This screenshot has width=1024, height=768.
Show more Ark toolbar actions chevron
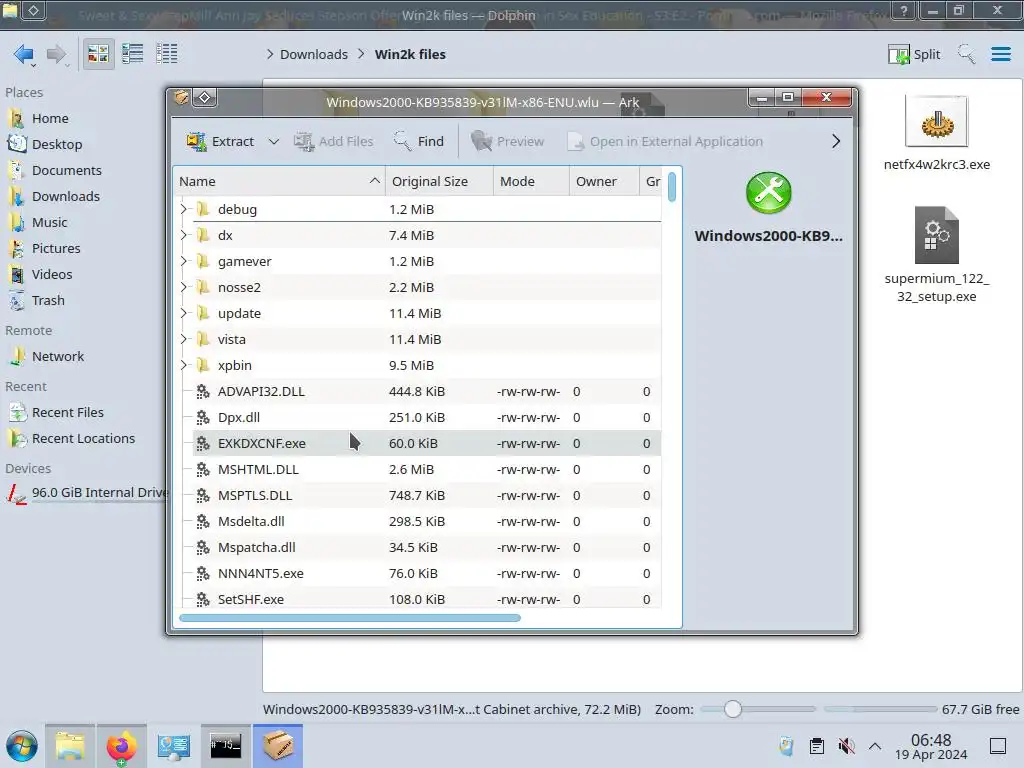pyautogui.click(x=836, y=141)
